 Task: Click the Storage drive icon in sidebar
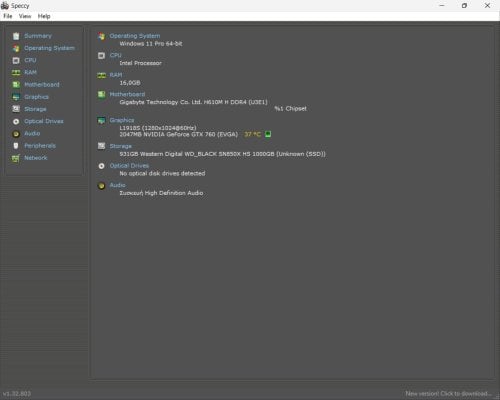tap(16, 109)
